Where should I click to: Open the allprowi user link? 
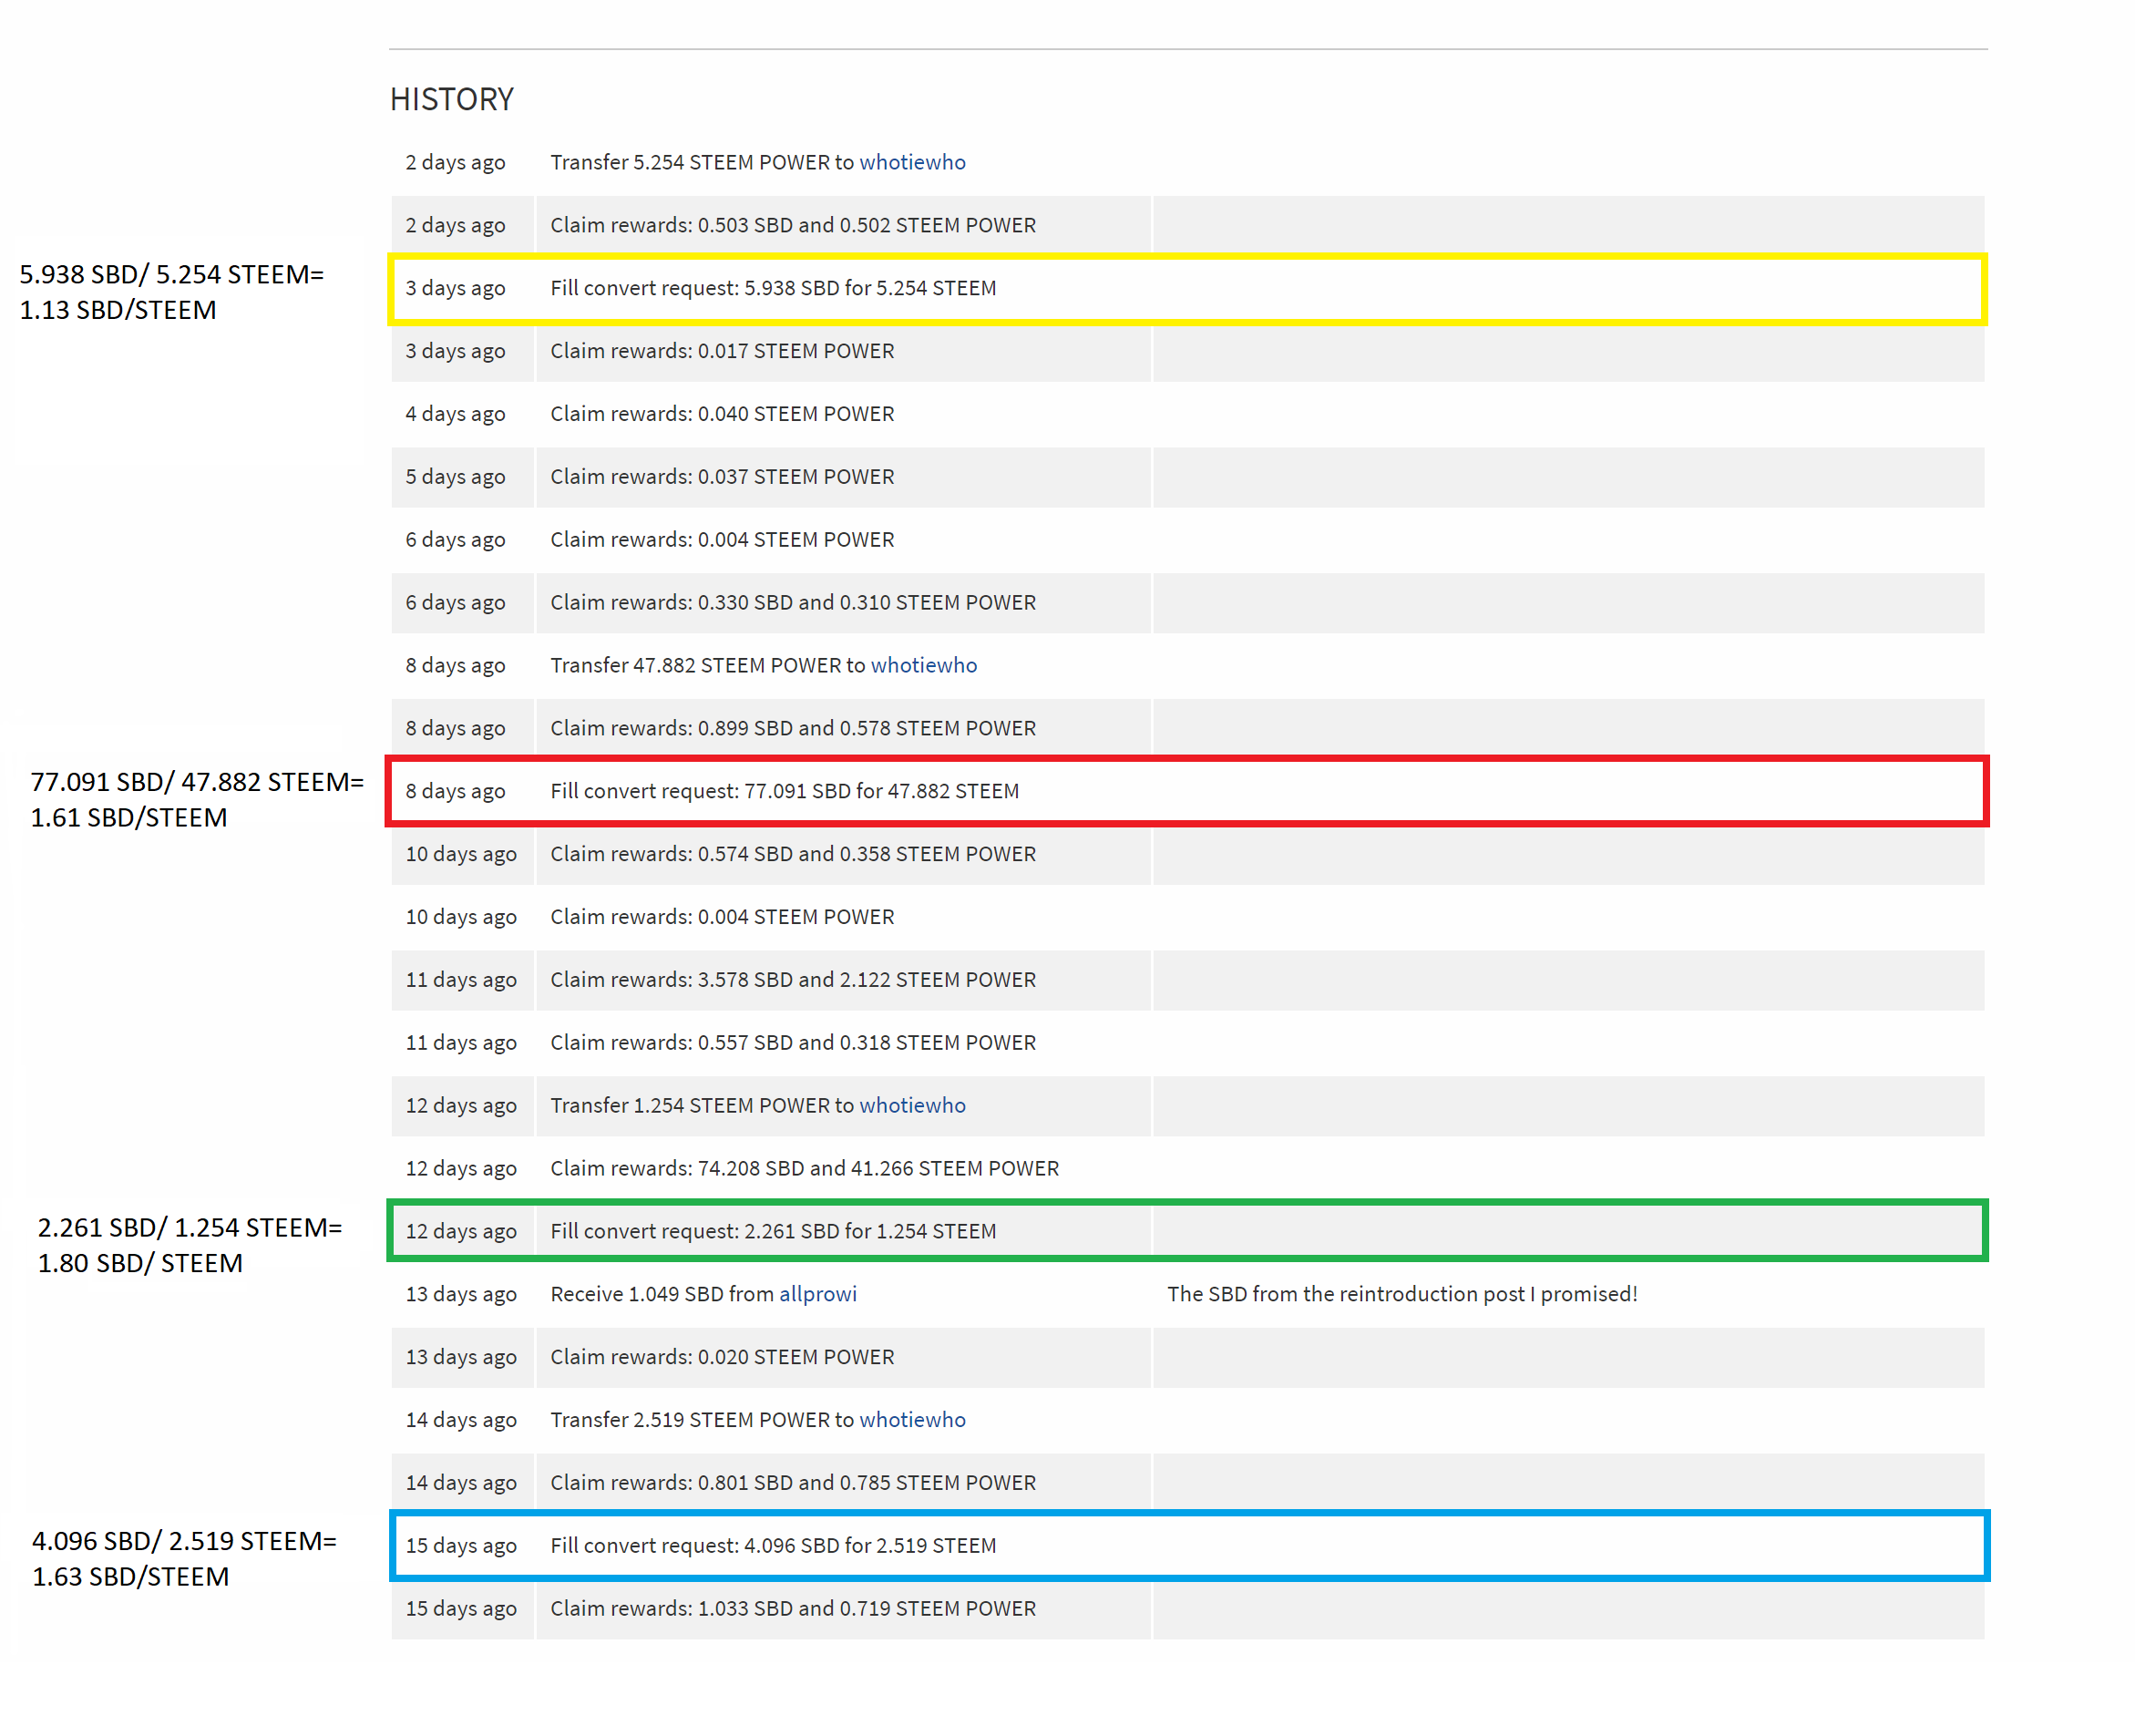click(818, 1294)
